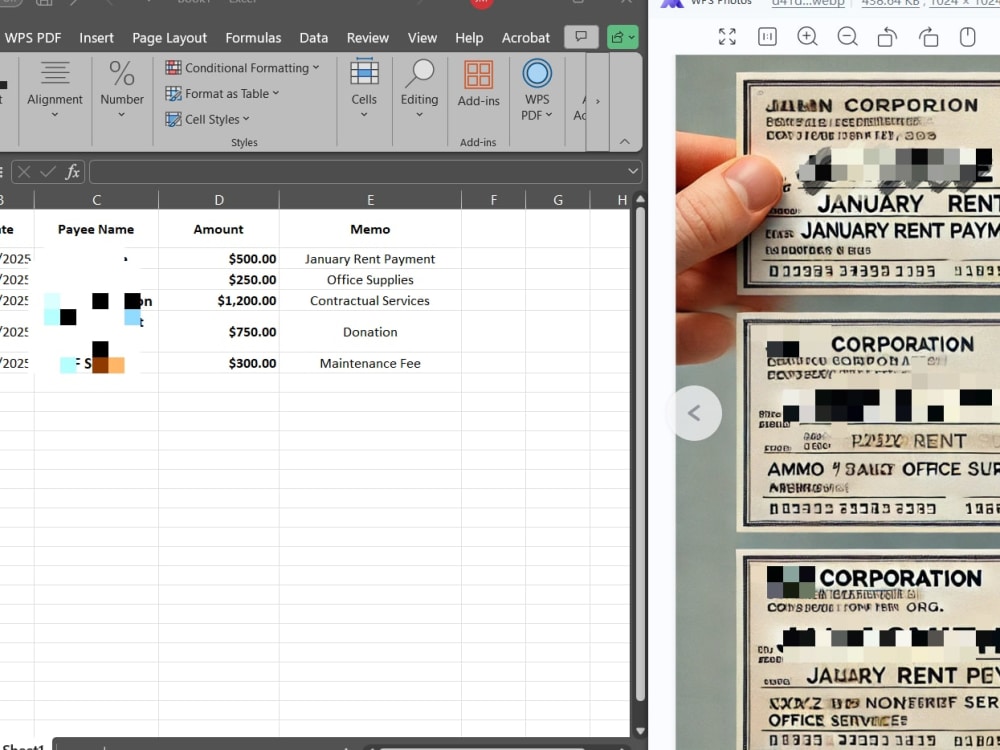Image resolution: width=1000 pixels, height=750 pixels.
Task: Click the Insert Function fx icon
Action: [x=73, y=172]
